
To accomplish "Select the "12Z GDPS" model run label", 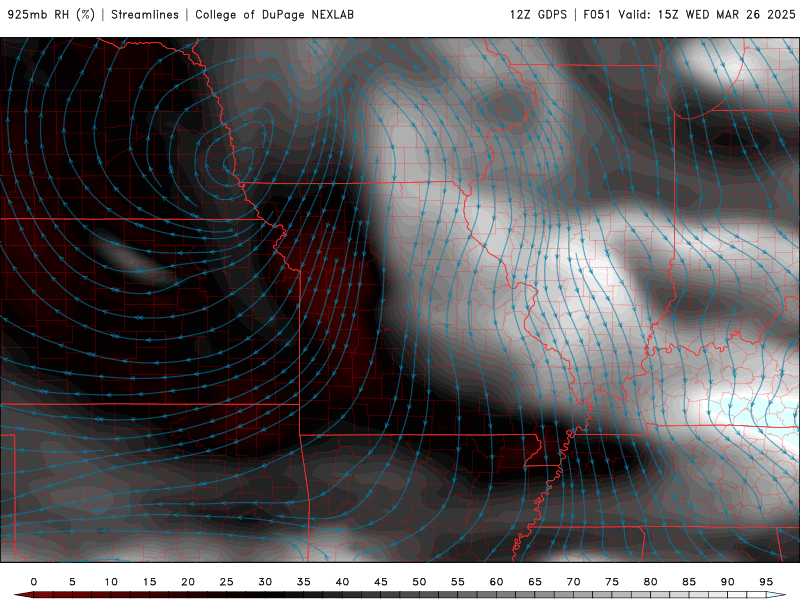I will [538, 14].
